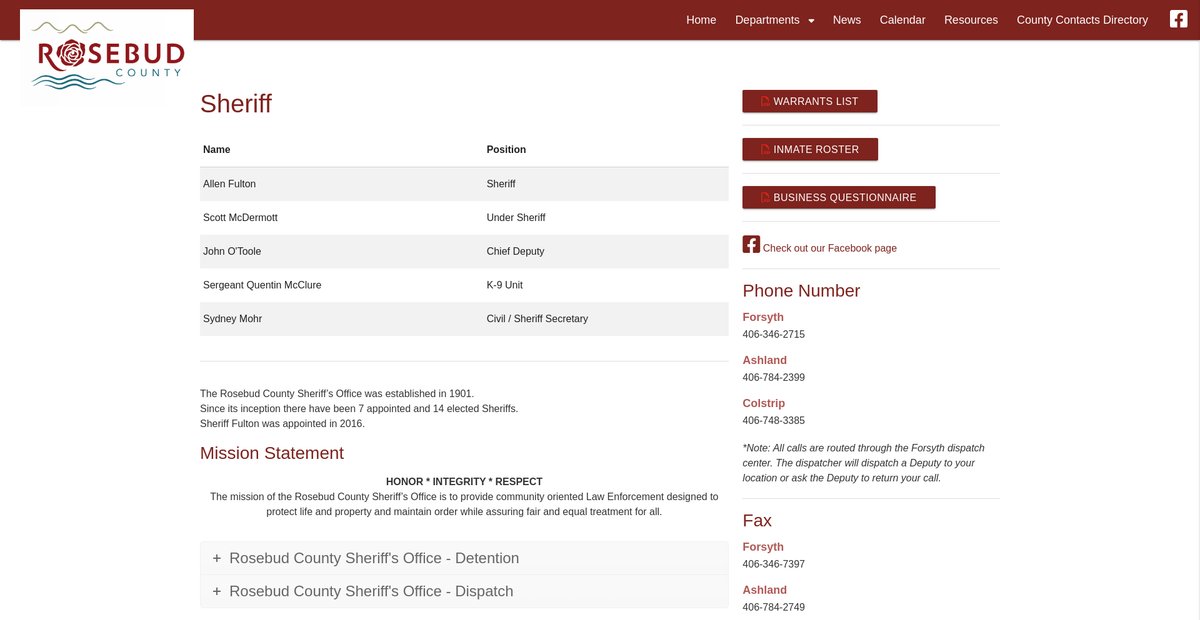Click the 'Phone Number' heading
The width and height of the screenshot is (1200, 620).
(x=801, y=291)
